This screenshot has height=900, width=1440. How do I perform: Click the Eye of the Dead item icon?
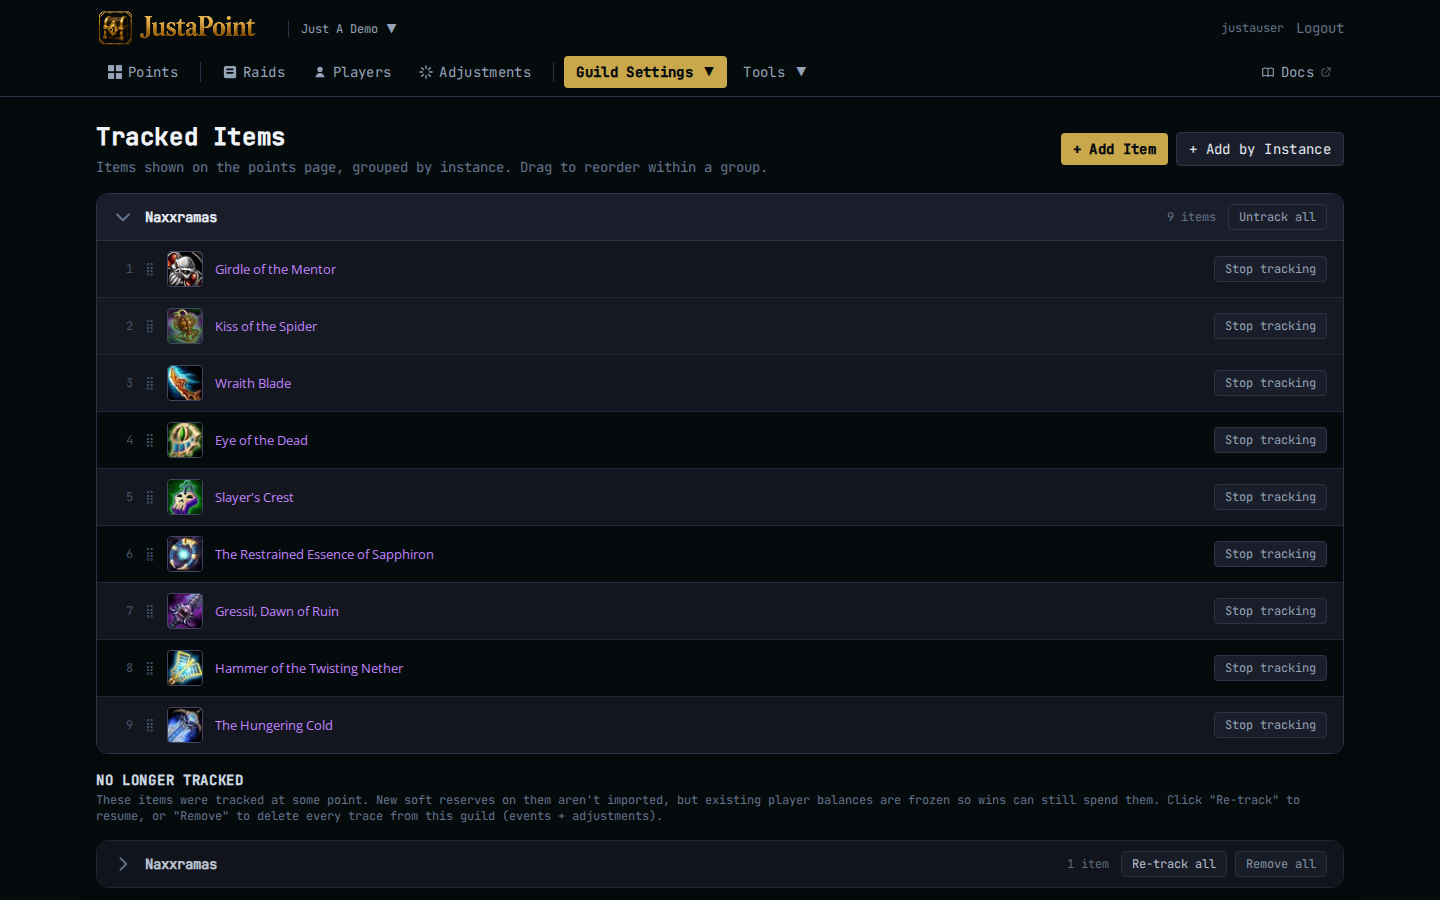[x=185, y=440]
